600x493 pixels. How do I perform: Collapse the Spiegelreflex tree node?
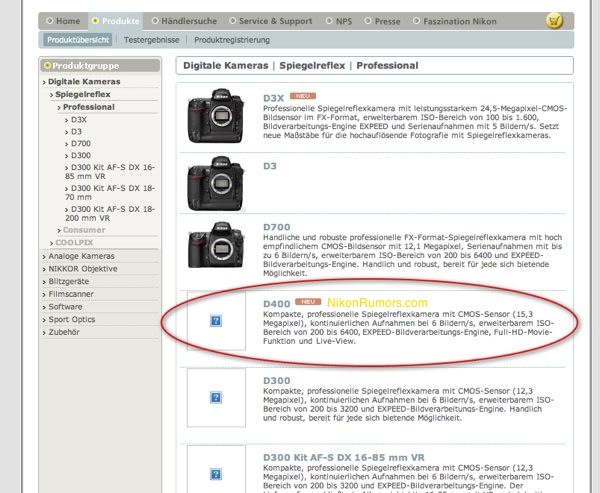(80, 94)
